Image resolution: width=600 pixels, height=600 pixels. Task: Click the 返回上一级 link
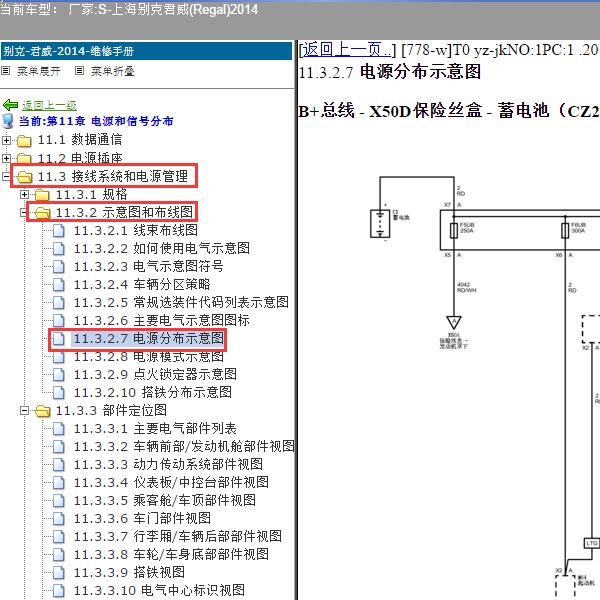(x=49, y=105)
